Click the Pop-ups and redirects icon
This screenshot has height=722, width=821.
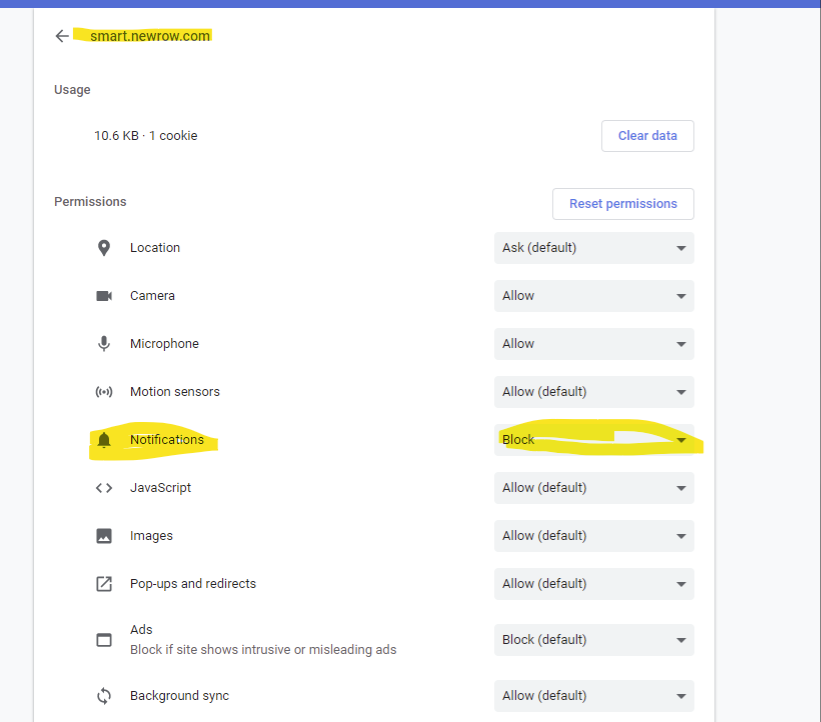[104, 584]
